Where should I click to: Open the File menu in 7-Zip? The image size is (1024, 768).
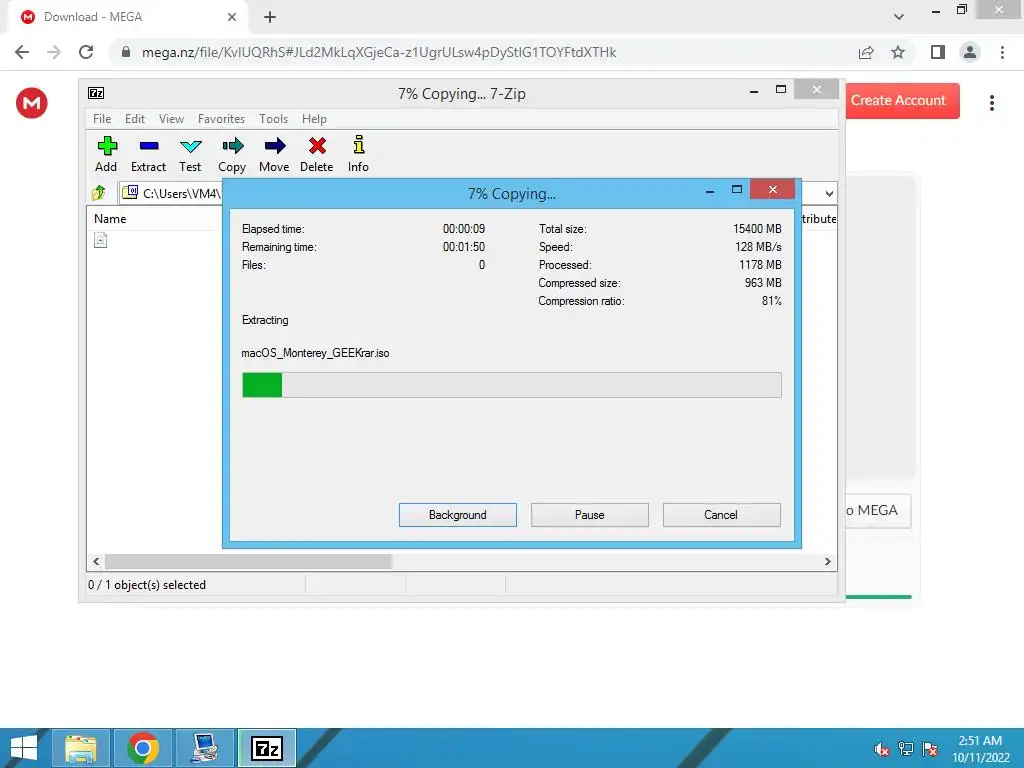click(102, 119)
